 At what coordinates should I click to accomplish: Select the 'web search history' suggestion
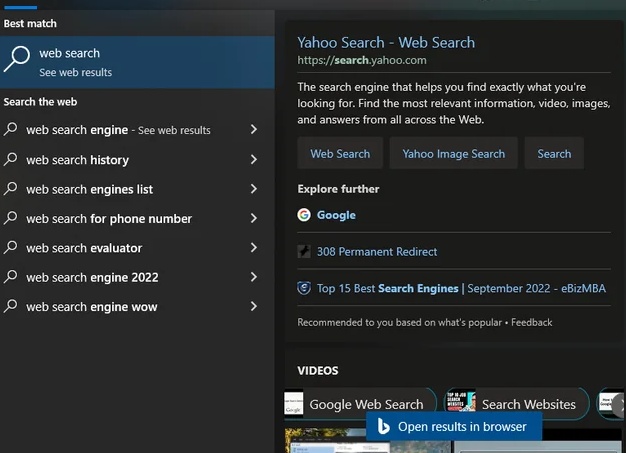pos(137,160)
